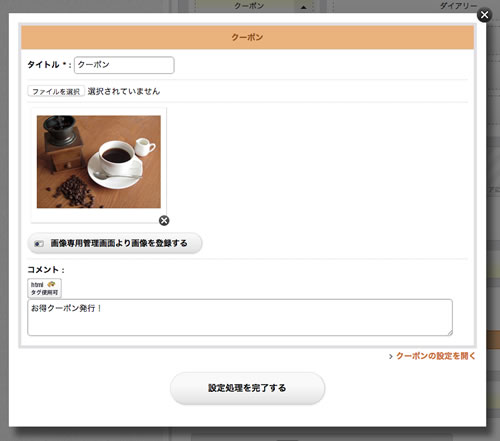Click 設定処理を完了する button

[x=247, y=388]
